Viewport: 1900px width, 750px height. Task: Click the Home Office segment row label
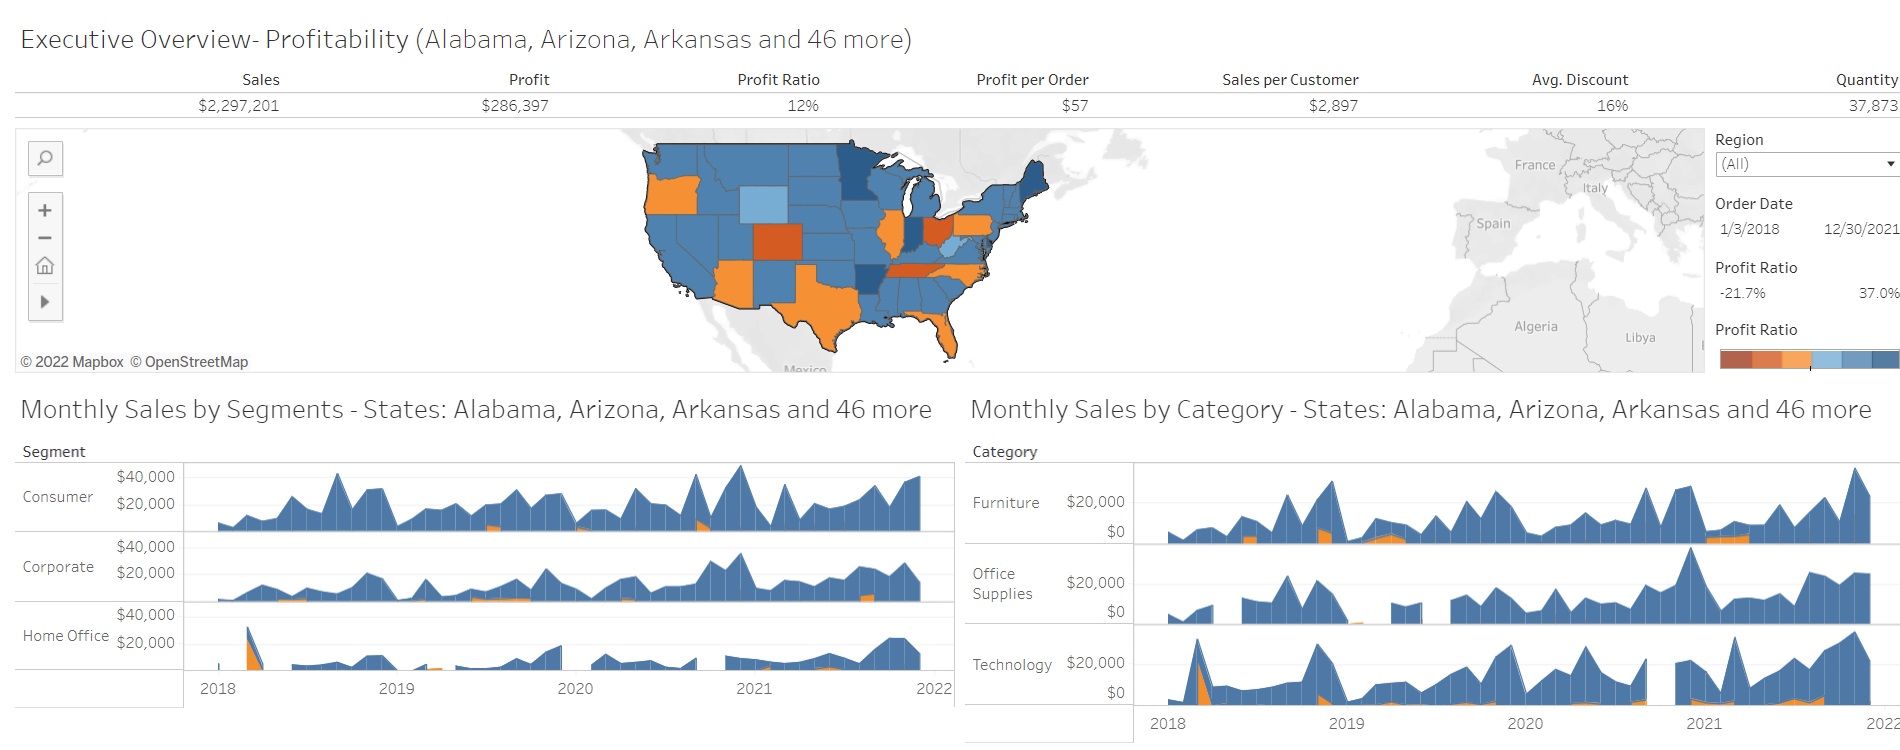(66, 636)
